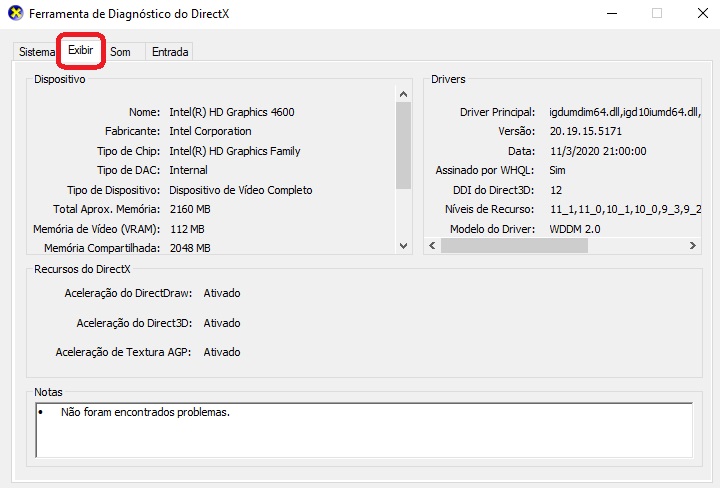720x488 pixels.
Task: Open the Som tab
Action: [120, 52]
